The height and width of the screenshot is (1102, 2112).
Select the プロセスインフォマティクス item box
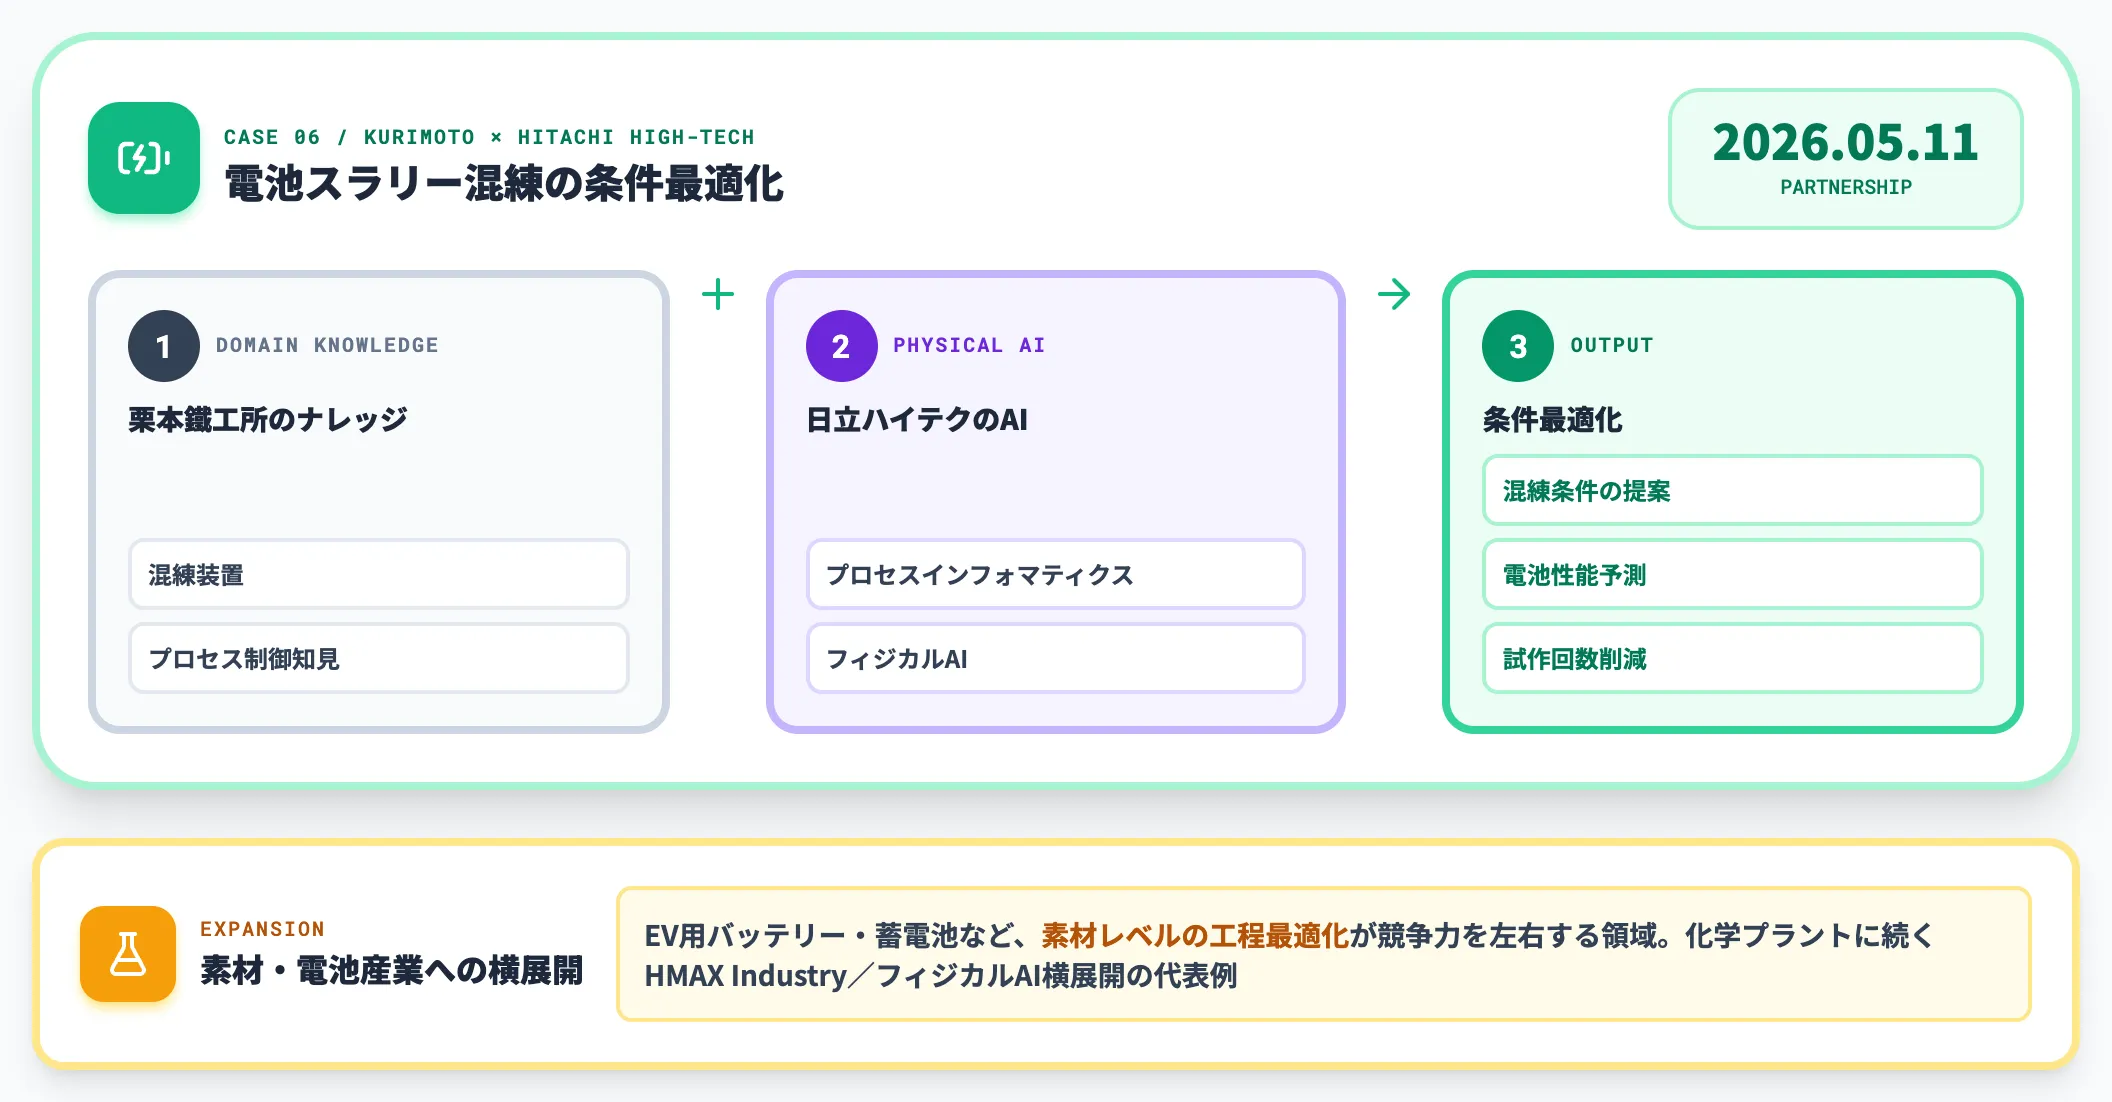(x=1056, y=574)
